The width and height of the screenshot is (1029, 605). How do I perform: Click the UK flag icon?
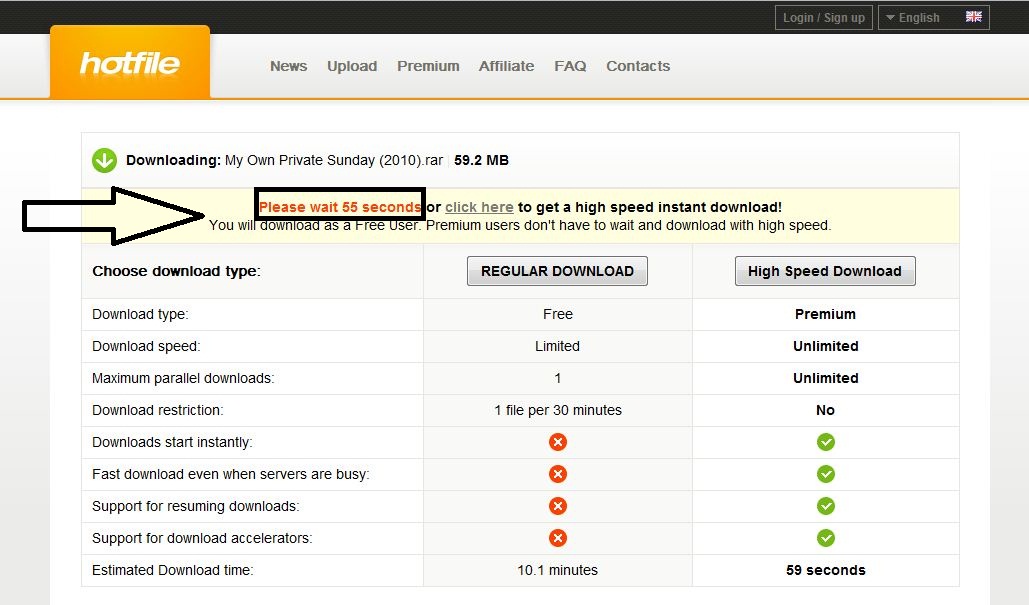click(x=973, y=17)
